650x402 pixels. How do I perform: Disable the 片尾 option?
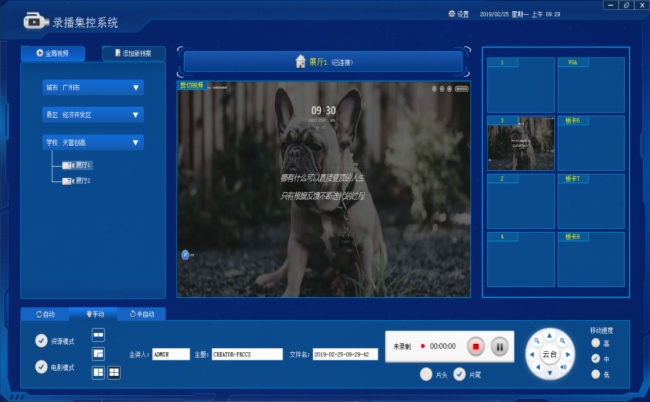(x=459, y=374)
